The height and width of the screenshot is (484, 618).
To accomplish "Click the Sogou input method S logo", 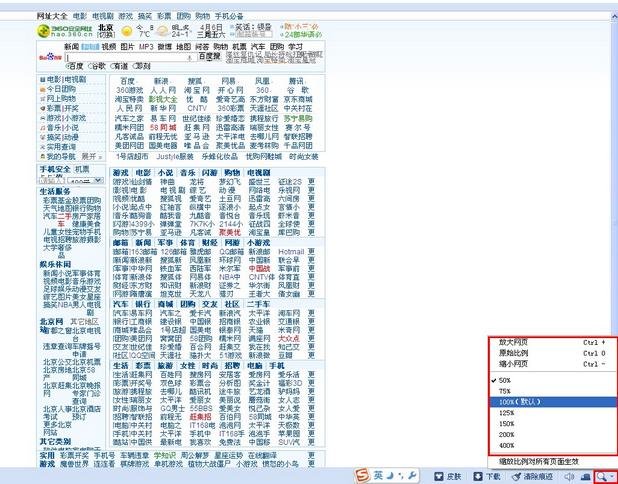I will pos(362,476).
